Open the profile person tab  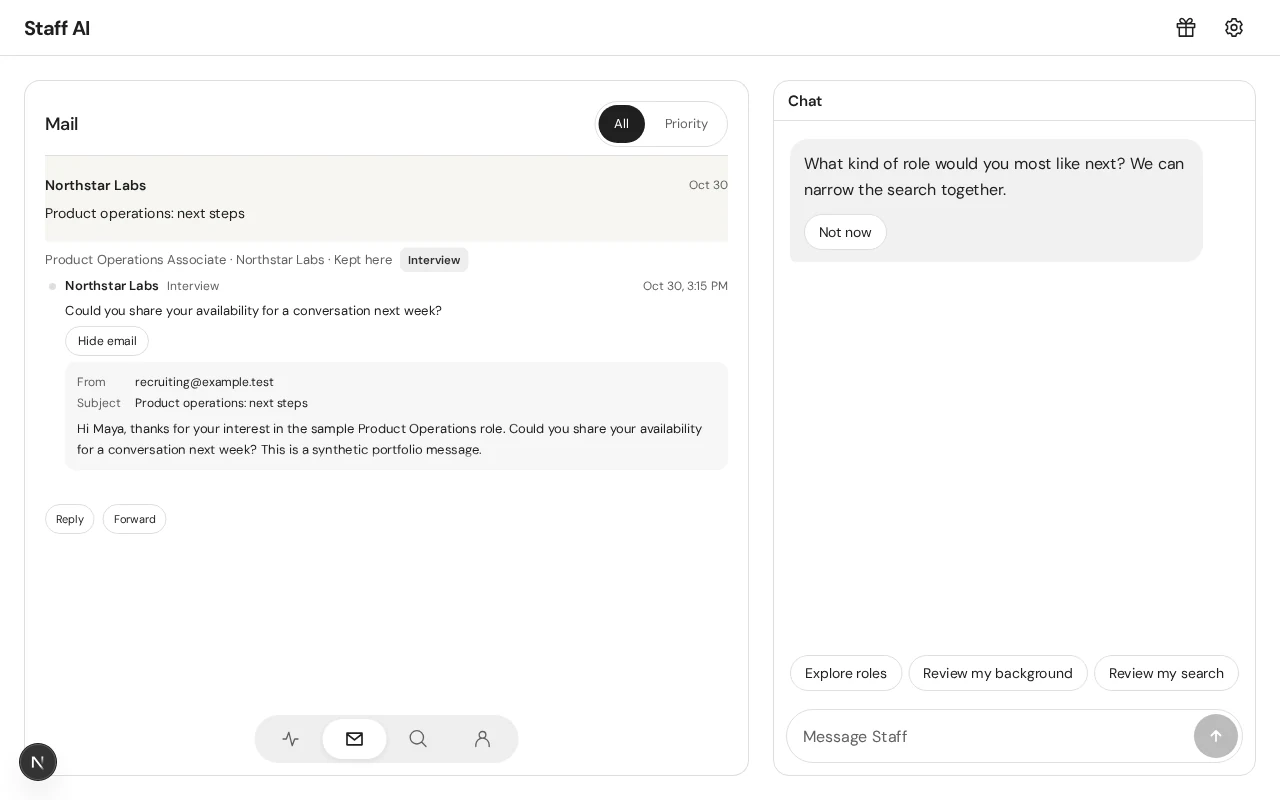point(483,739)
